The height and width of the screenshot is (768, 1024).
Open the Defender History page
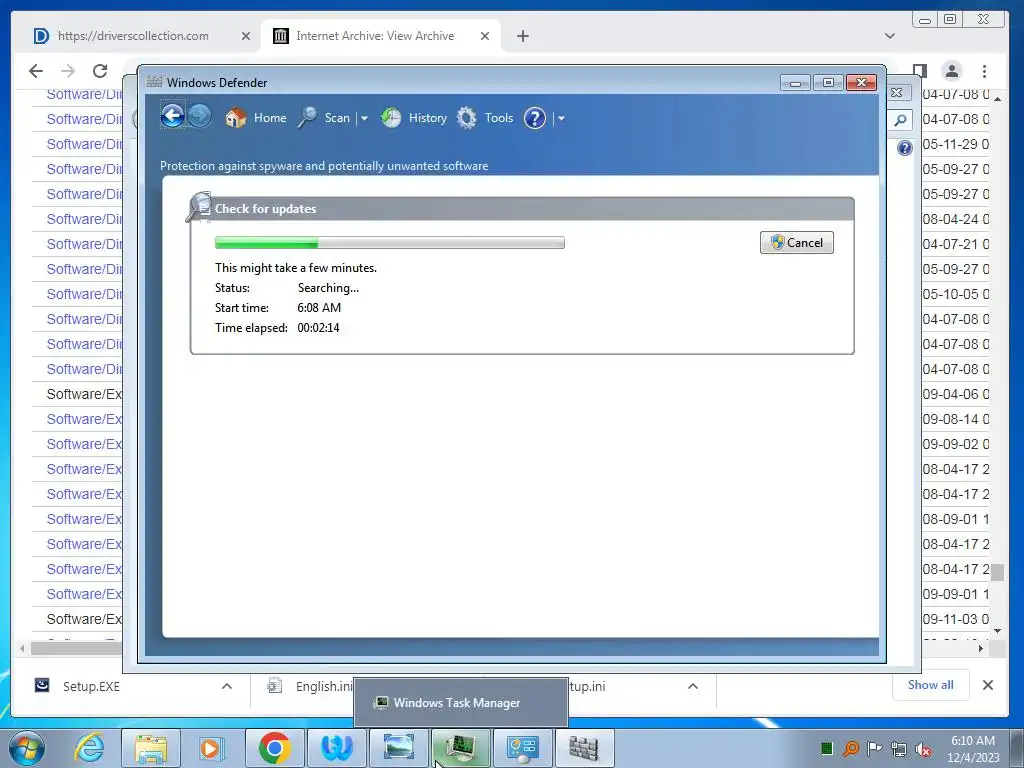[x=414, y=118]
